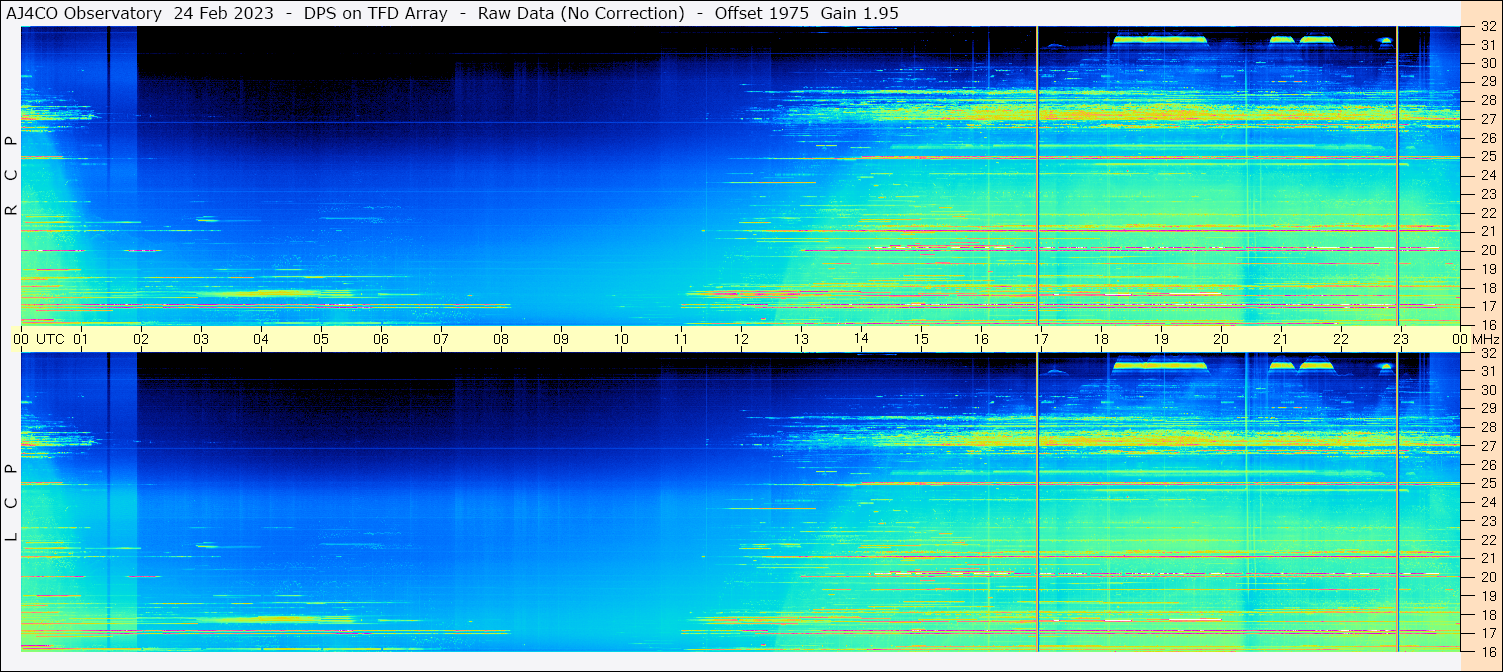
Task: Click the 30 MHz label on LCP scale
Action: point(1488,390)
